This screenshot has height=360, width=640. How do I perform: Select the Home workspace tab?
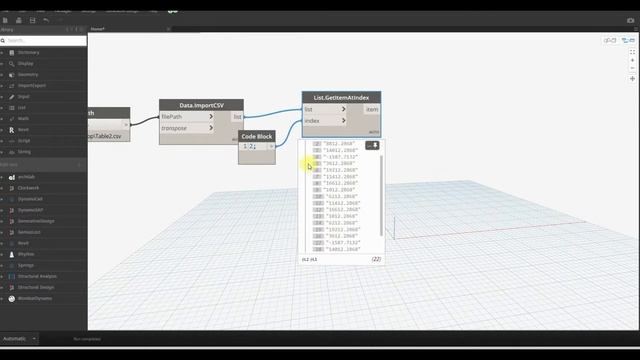pyautogui.click(x=98, y=29)
